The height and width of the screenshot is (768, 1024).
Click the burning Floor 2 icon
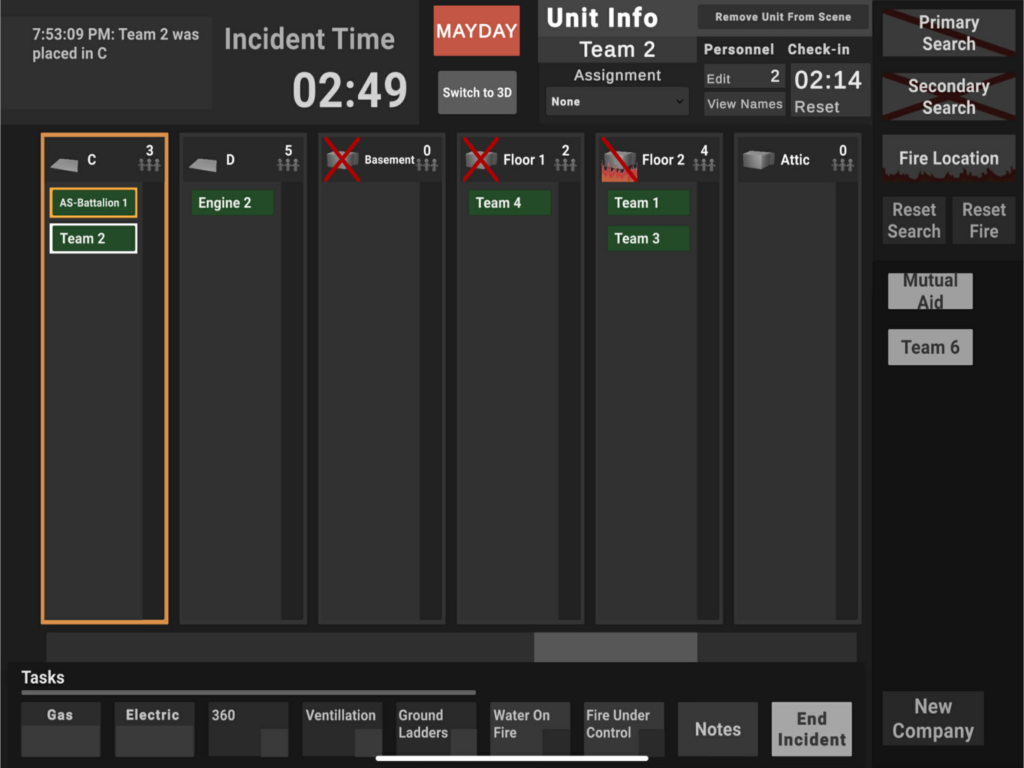(619, 161)
